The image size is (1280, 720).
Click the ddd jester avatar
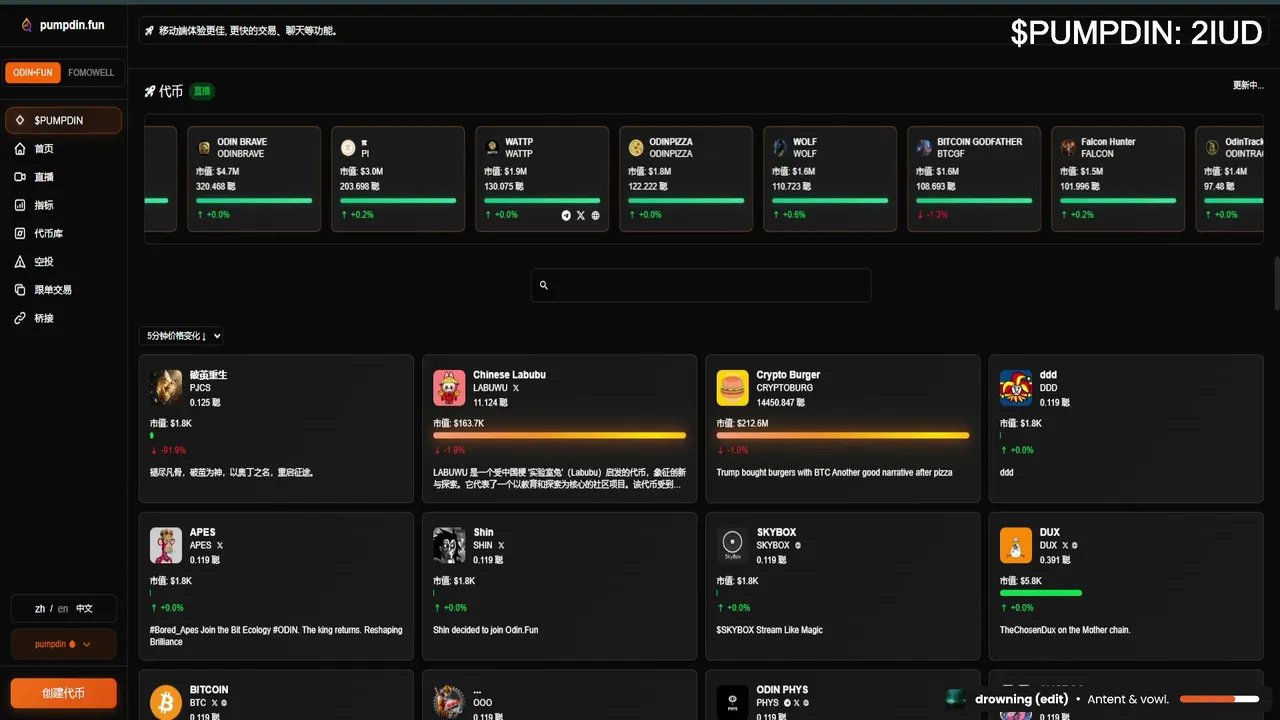(x=1016, y=388)
